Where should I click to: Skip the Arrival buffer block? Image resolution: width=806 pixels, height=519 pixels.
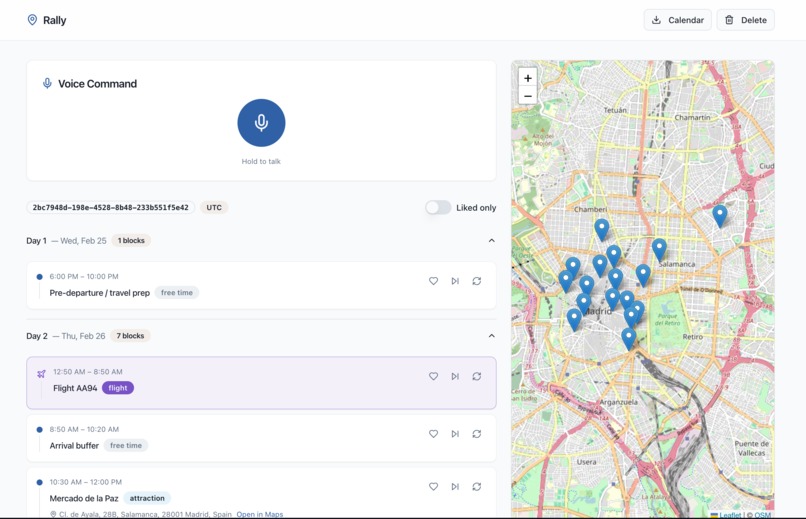pyautogui.click(x=455, y=434)
